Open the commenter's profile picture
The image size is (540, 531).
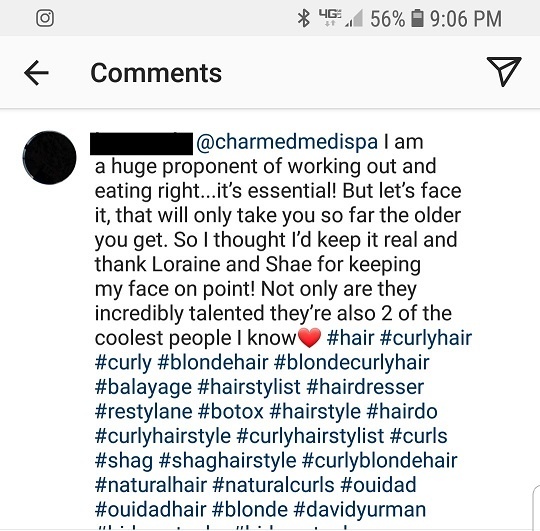[x=50, y=158]
